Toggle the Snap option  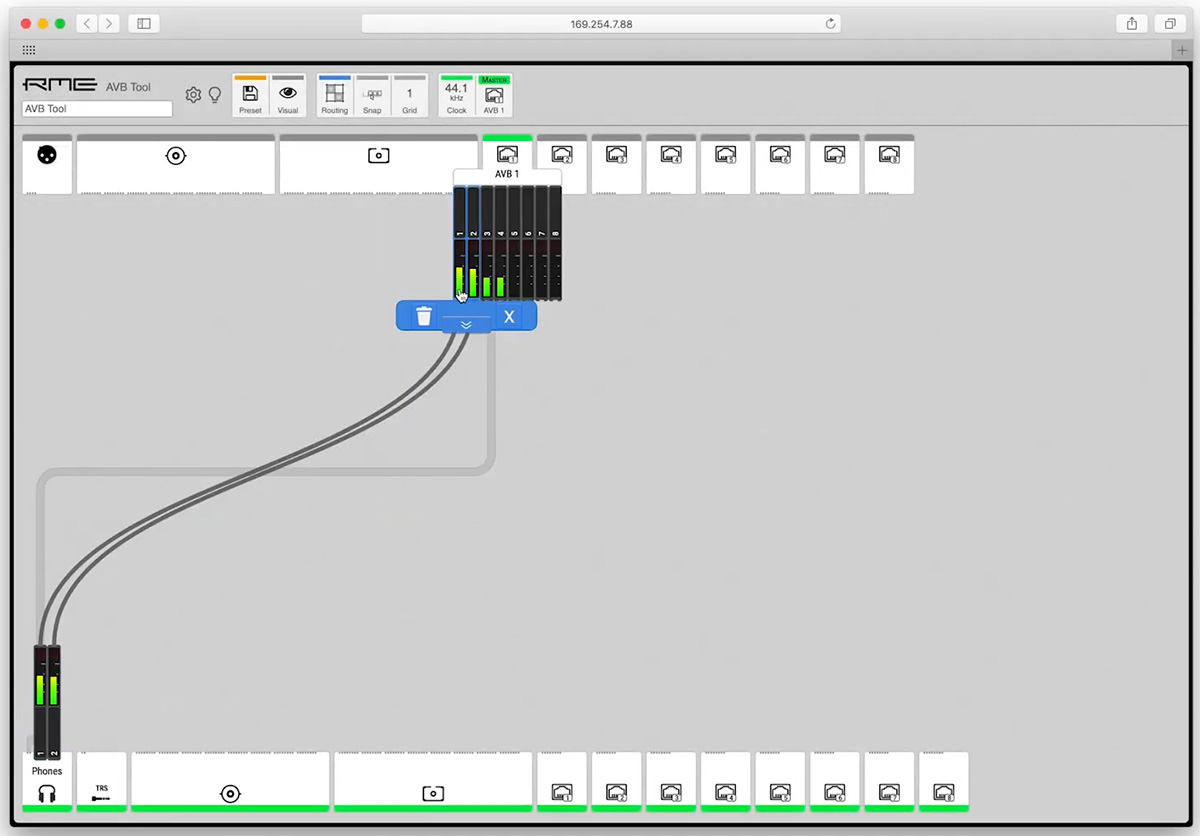[372, 96]
